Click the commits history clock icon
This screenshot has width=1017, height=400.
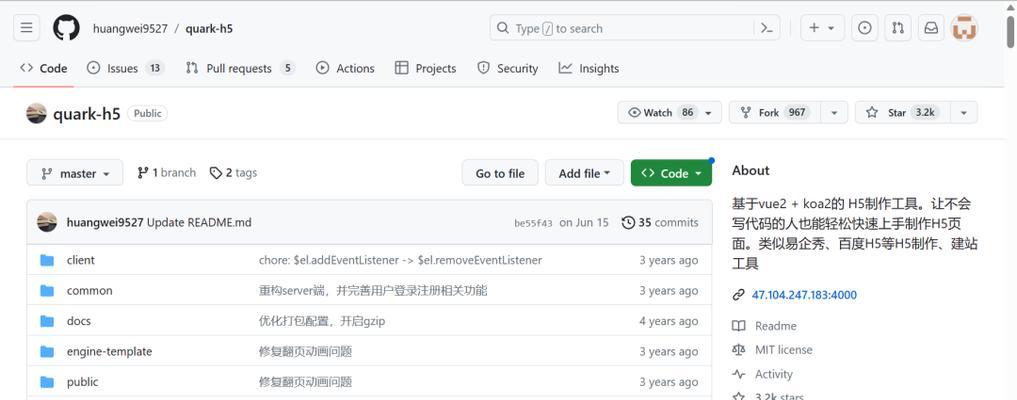pos(628,222)
